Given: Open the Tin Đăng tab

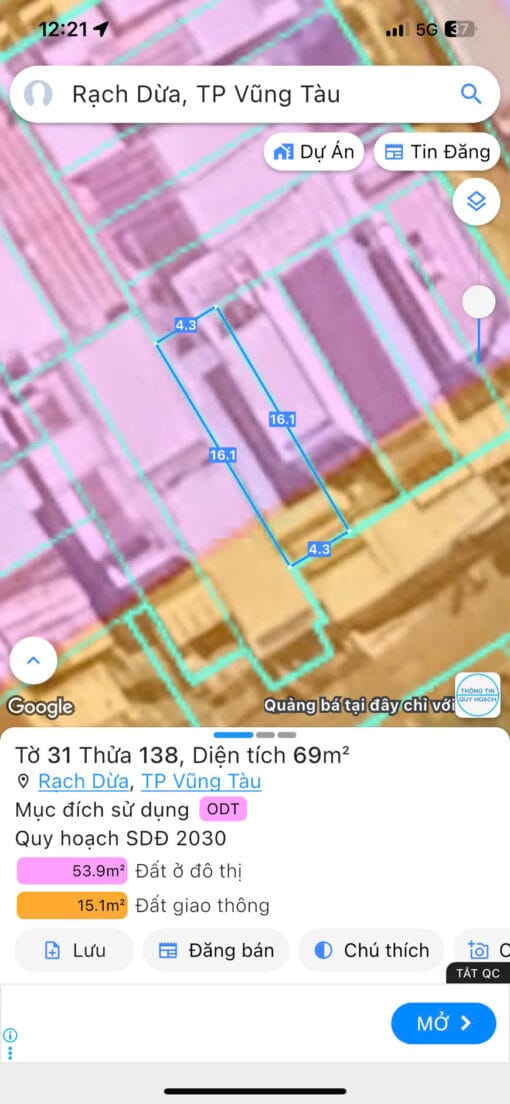Looking at the screenshot, I should pyautogui.click(x=437, y=151).
